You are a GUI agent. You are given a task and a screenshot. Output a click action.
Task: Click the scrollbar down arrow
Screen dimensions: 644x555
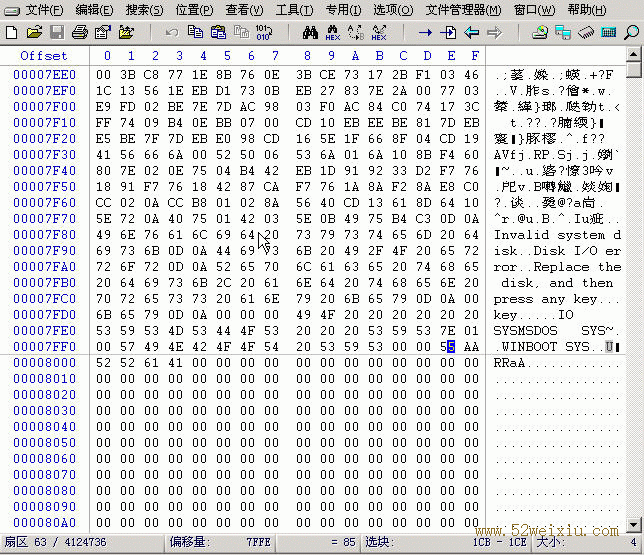pyautogui.click(x=633, y=525)
